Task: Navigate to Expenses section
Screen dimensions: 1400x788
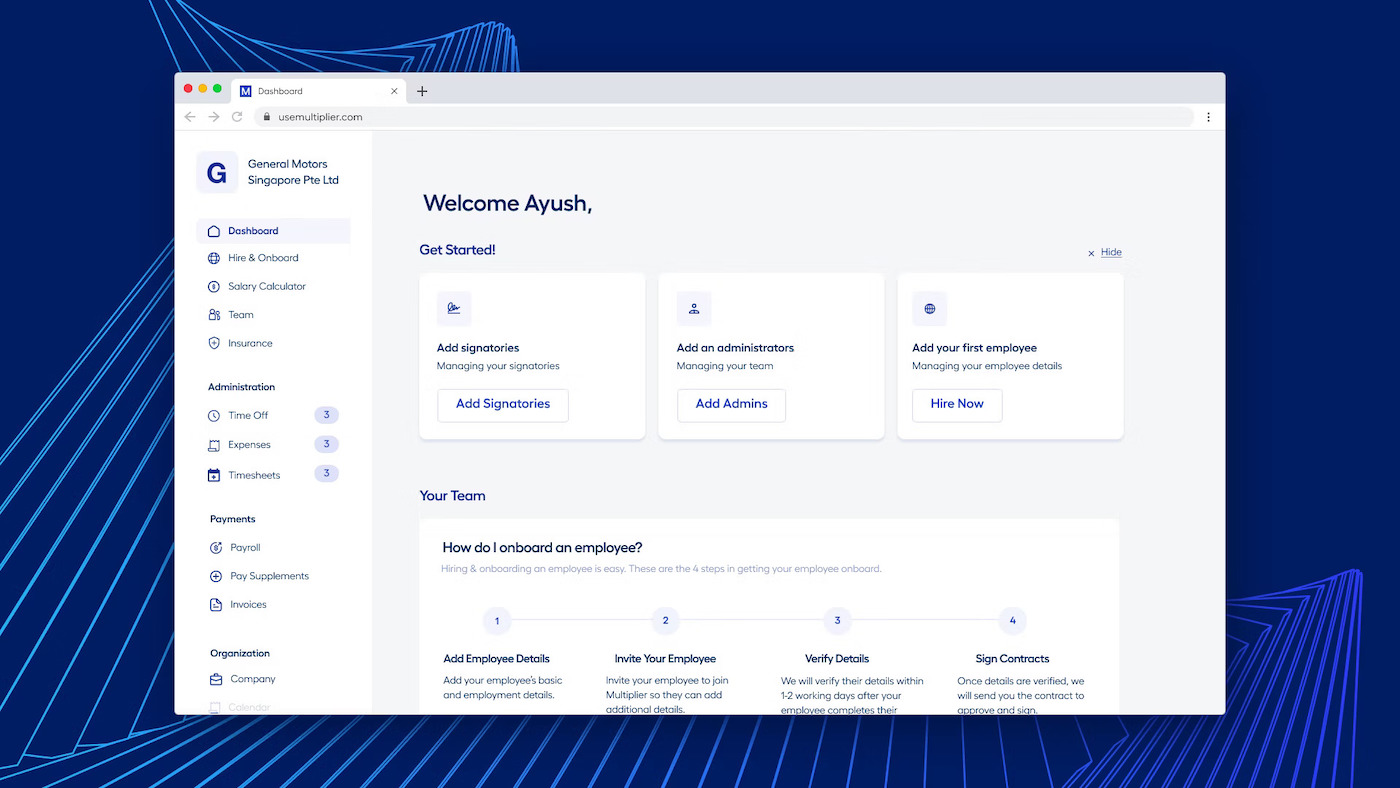Action: point(249,444)
